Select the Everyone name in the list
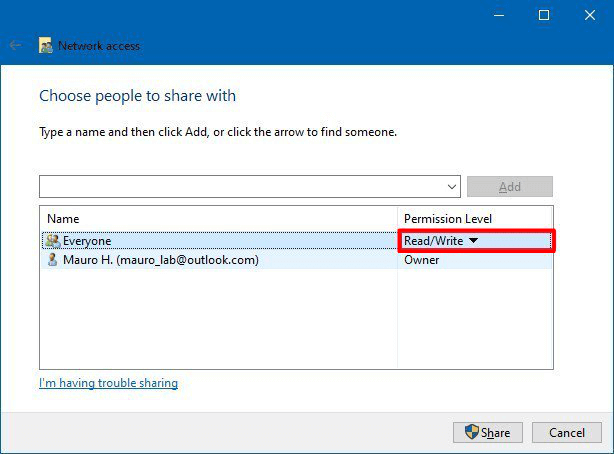Screen dimensions: 614x454 pyautogui.click(x=87, y=241)
